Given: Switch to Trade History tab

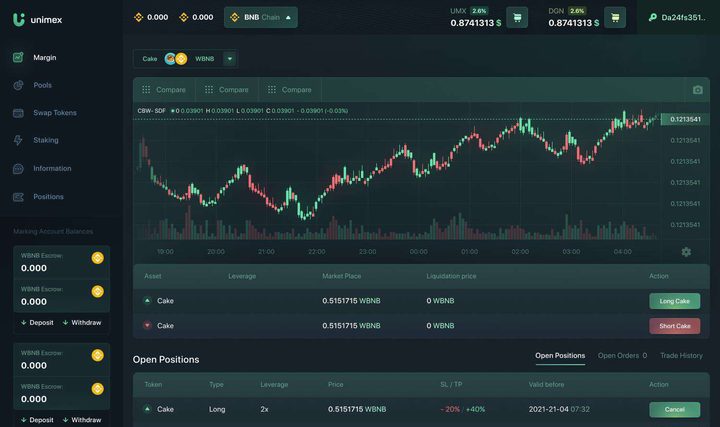Looking at the screenshot, I should pos(681,355).
